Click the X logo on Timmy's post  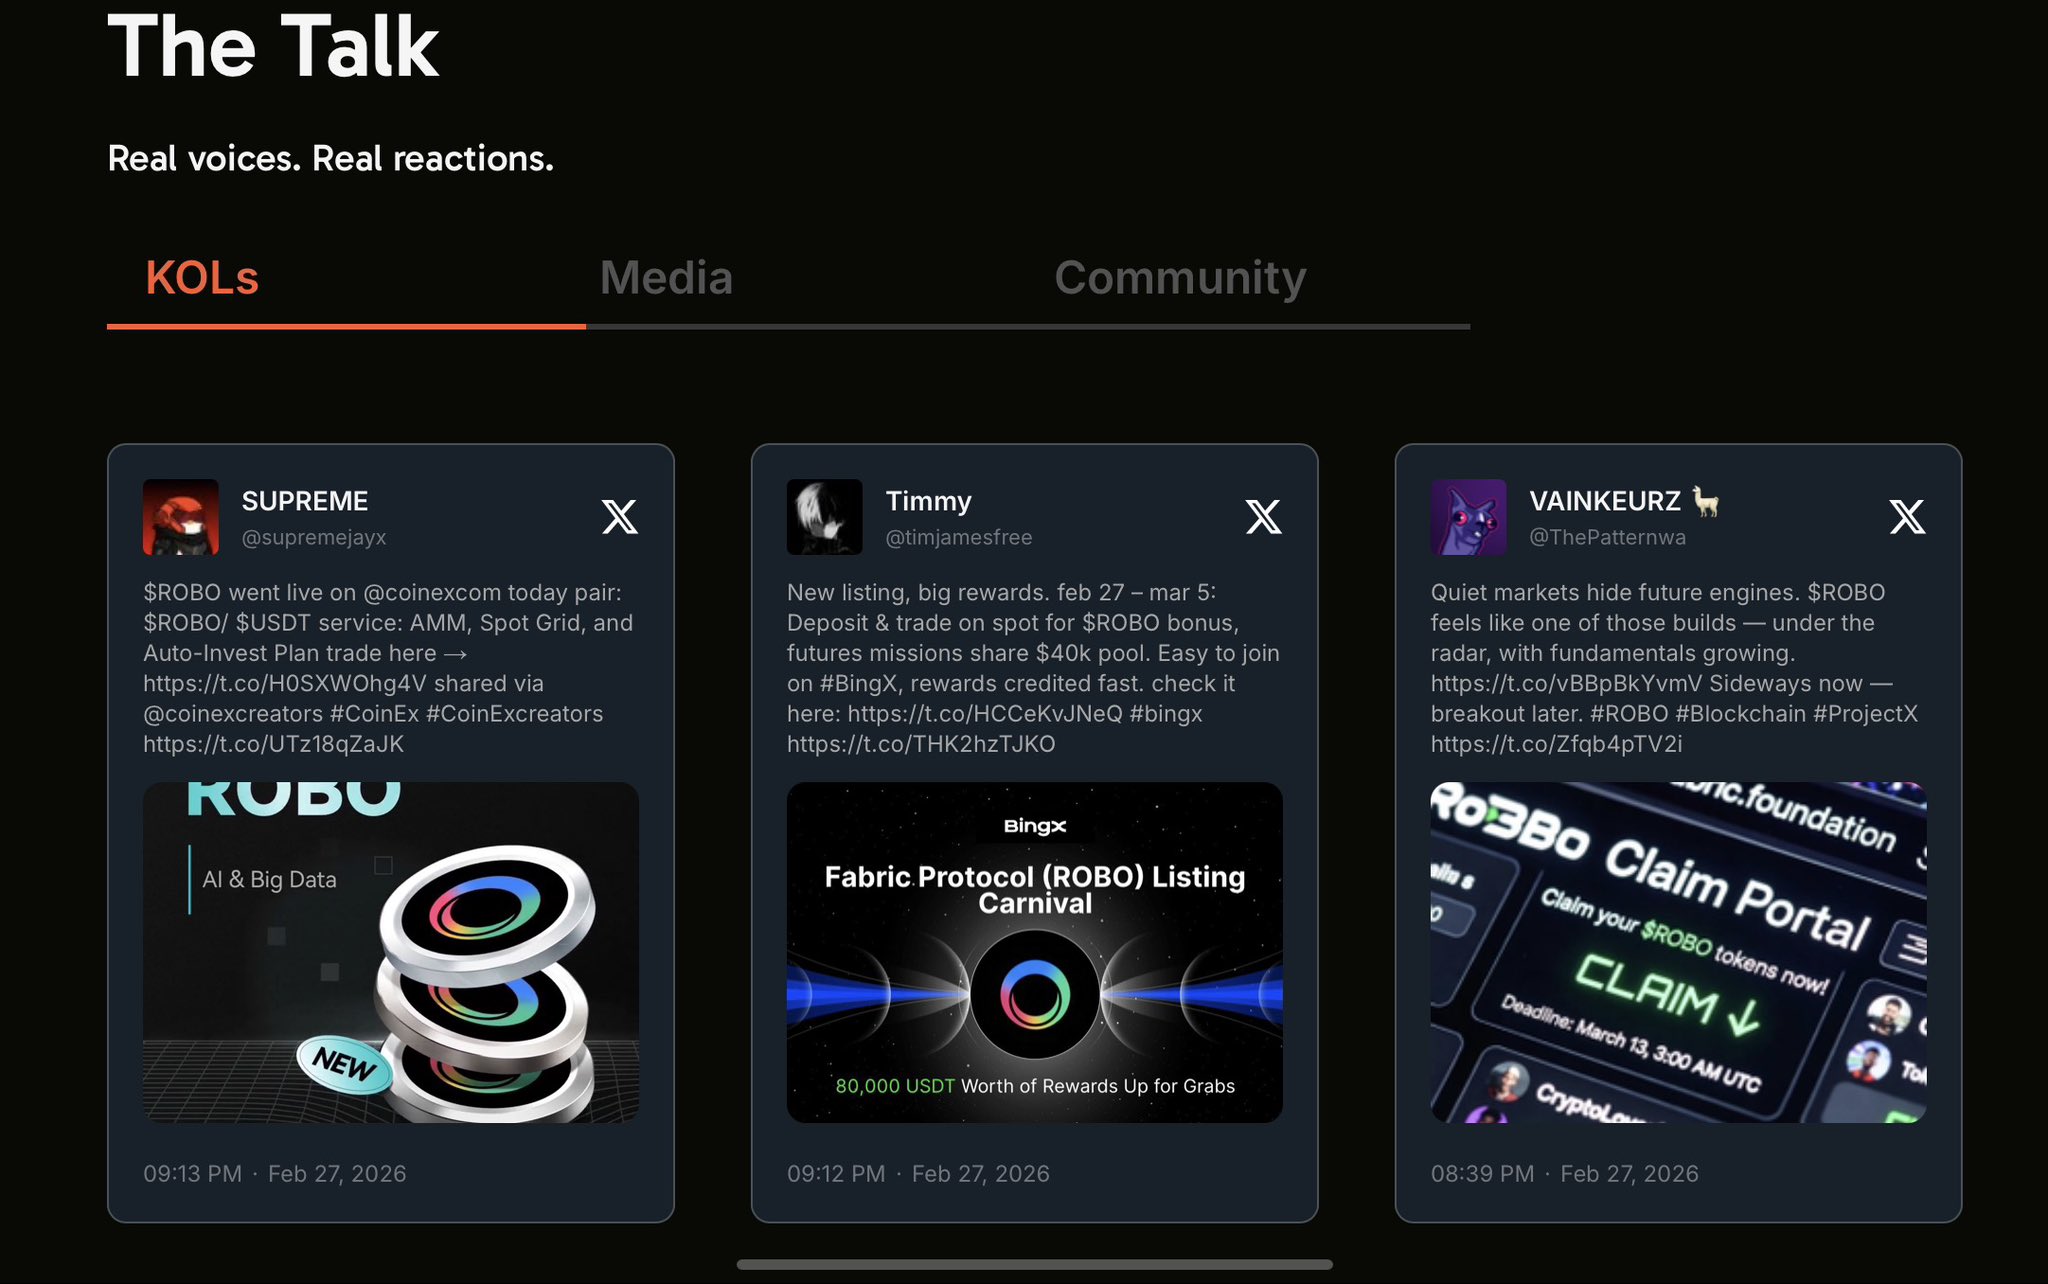(1263, 517)
